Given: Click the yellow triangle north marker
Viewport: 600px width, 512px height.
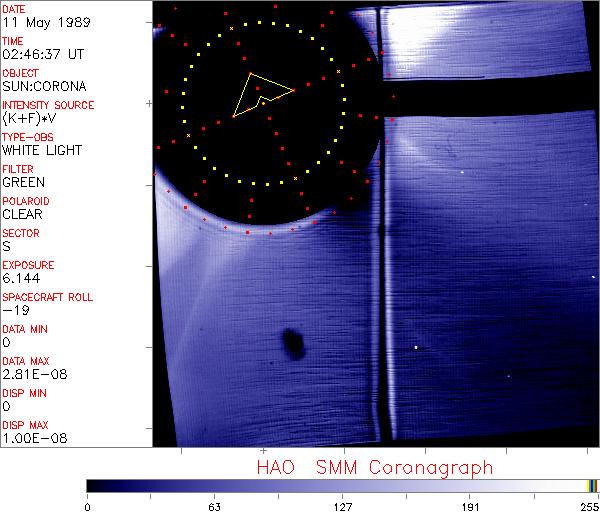Looking at the screenshot, I should 260,92.
